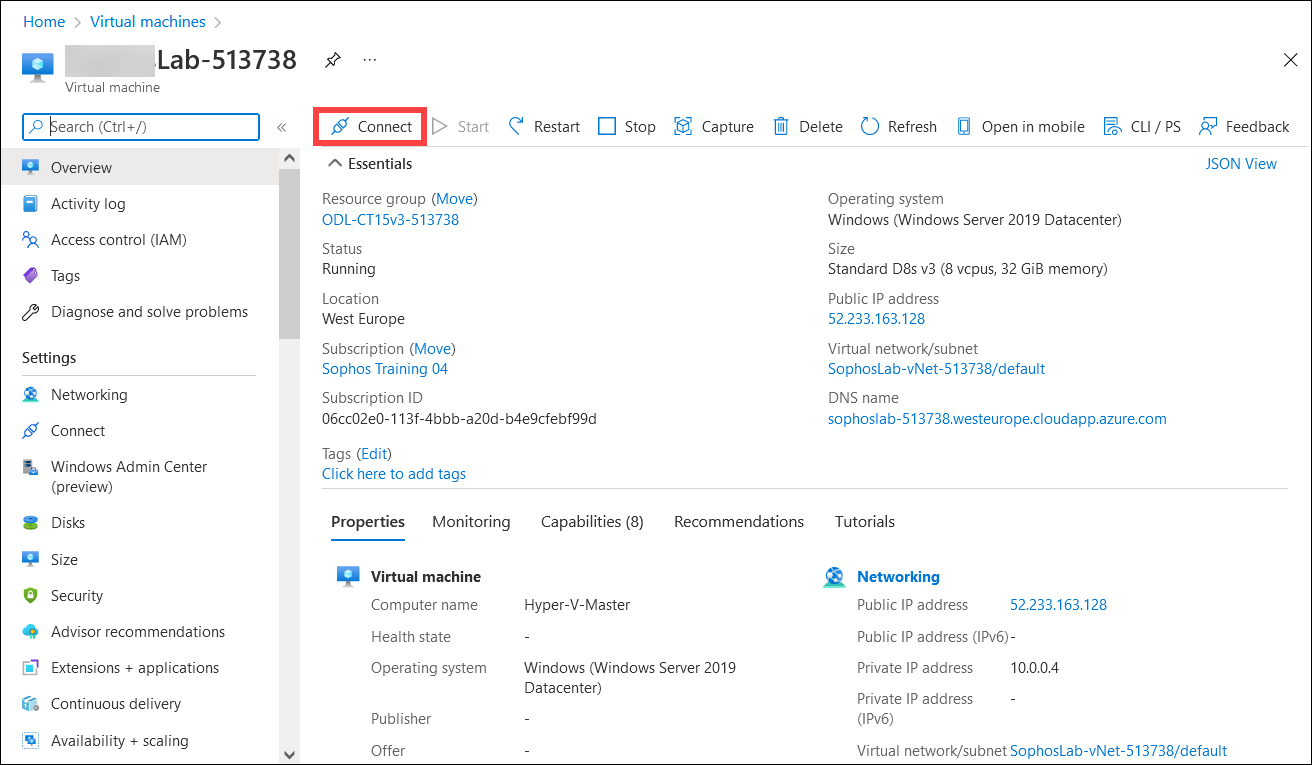Click the sidebar scrollbar down arrow
This screenshot has width=1312, height=765.
tap(290, 755)
